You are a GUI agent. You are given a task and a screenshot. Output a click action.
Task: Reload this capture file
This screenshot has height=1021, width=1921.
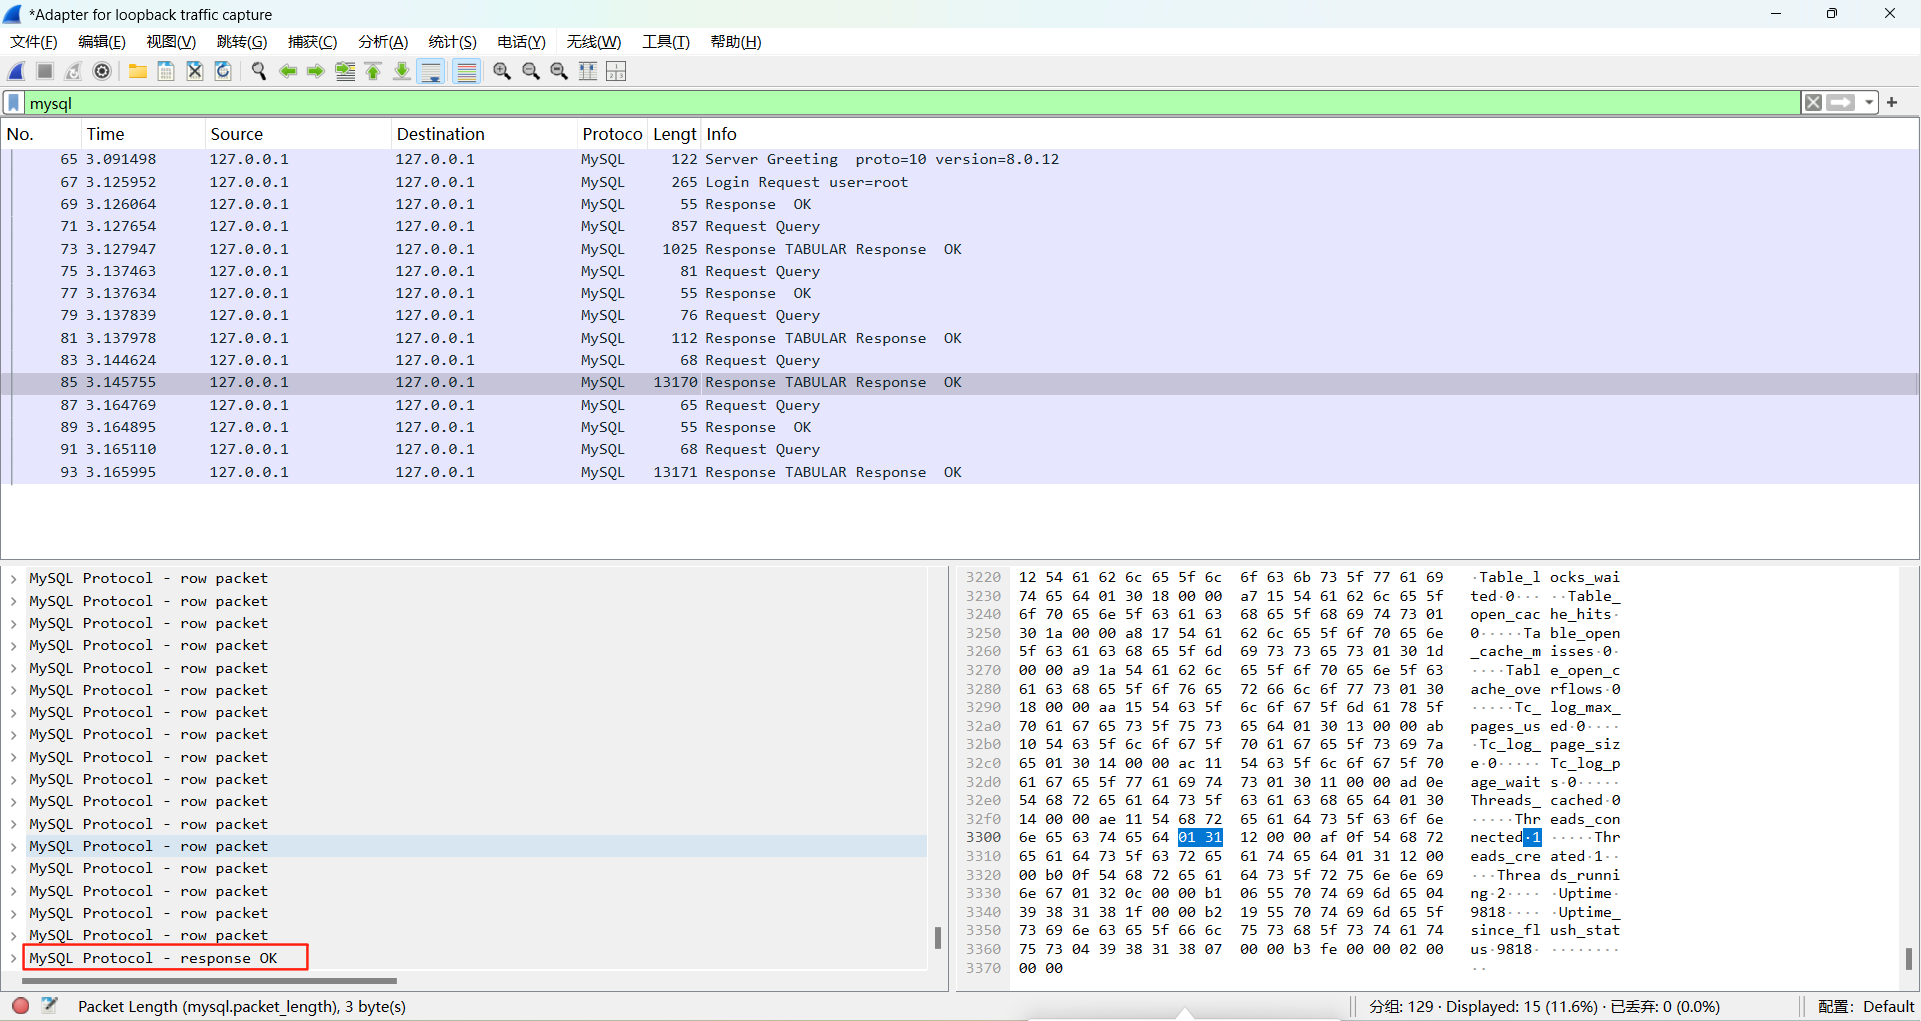223,71
